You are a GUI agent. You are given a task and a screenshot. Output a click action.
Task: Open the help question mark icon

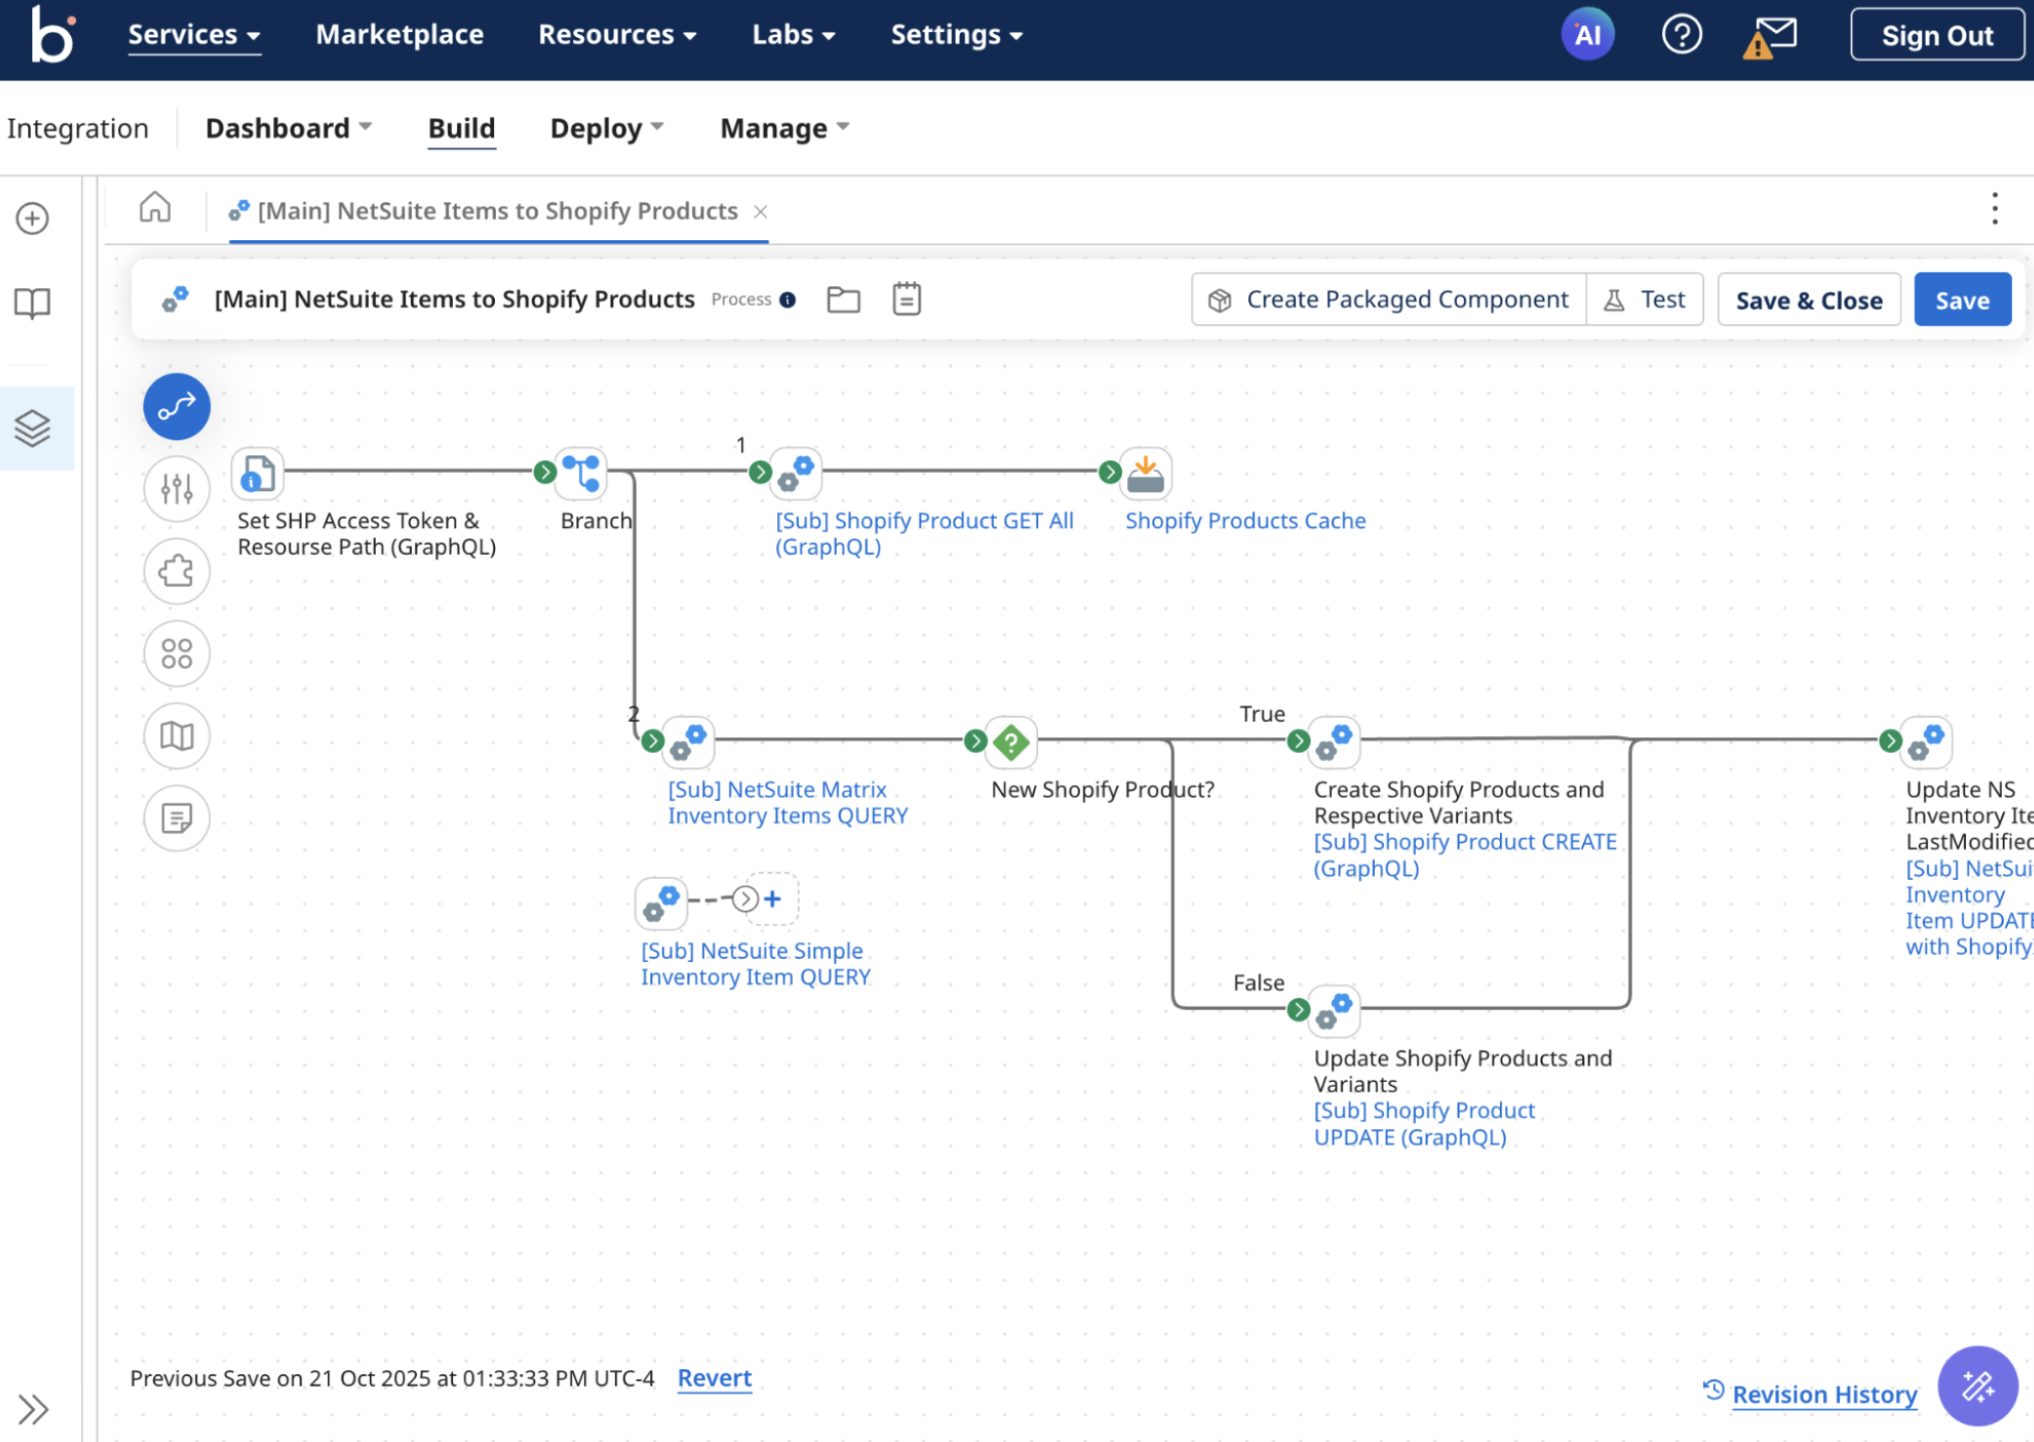tap(1681, 34)
